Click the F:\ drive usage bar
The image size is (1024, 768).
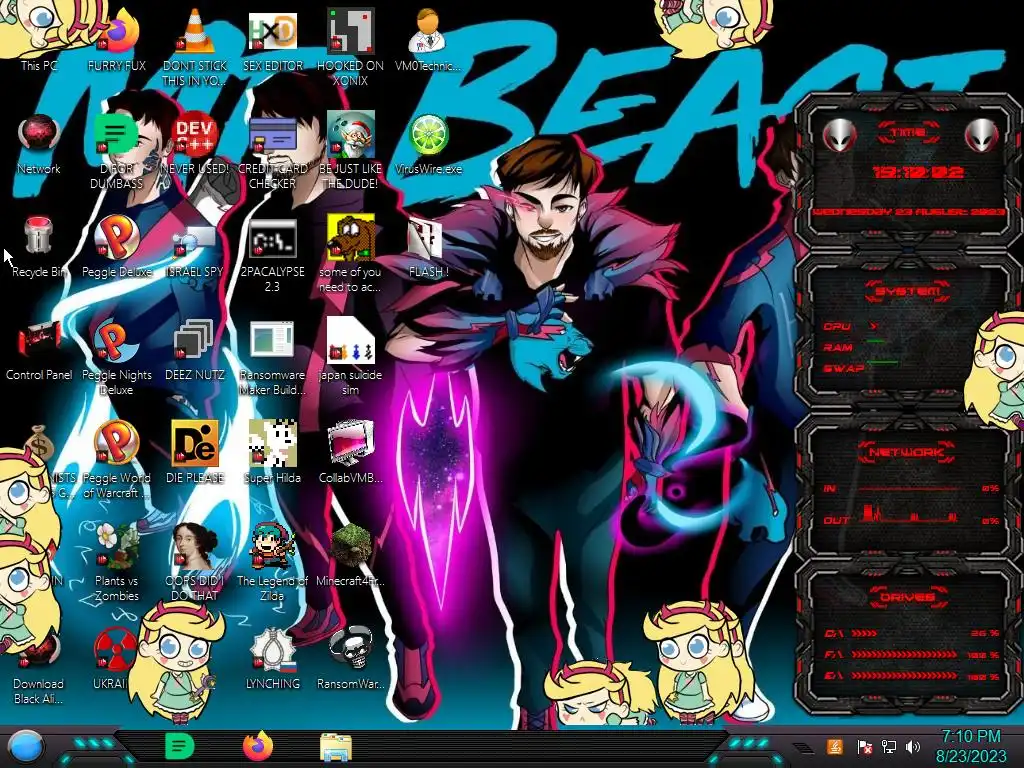tap(912, 654)
